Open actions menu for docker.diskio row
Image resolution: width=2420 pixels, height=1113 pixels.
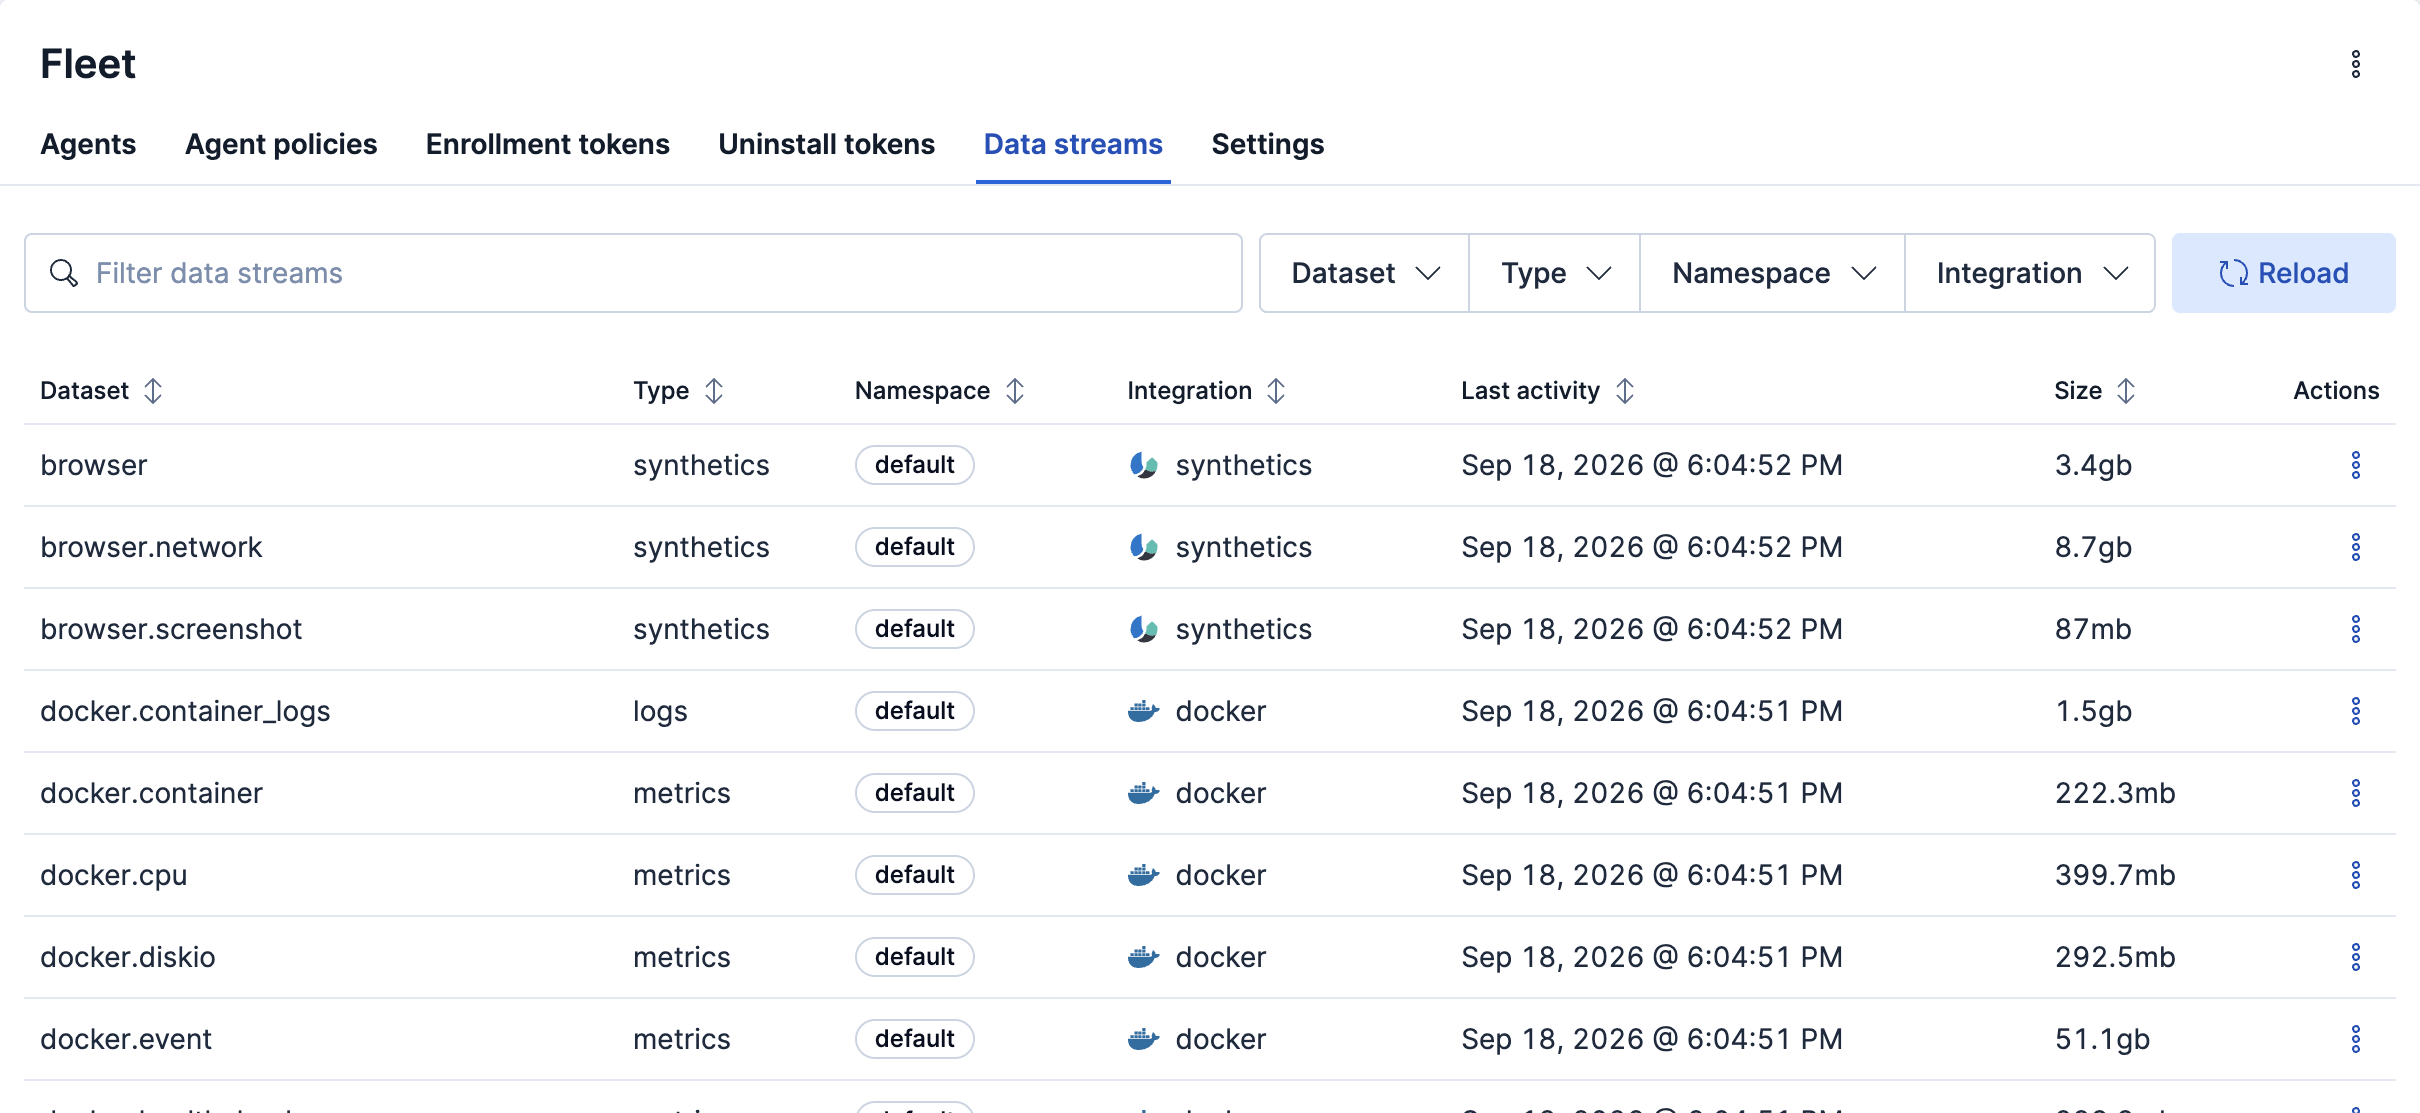coord(2355,957)
